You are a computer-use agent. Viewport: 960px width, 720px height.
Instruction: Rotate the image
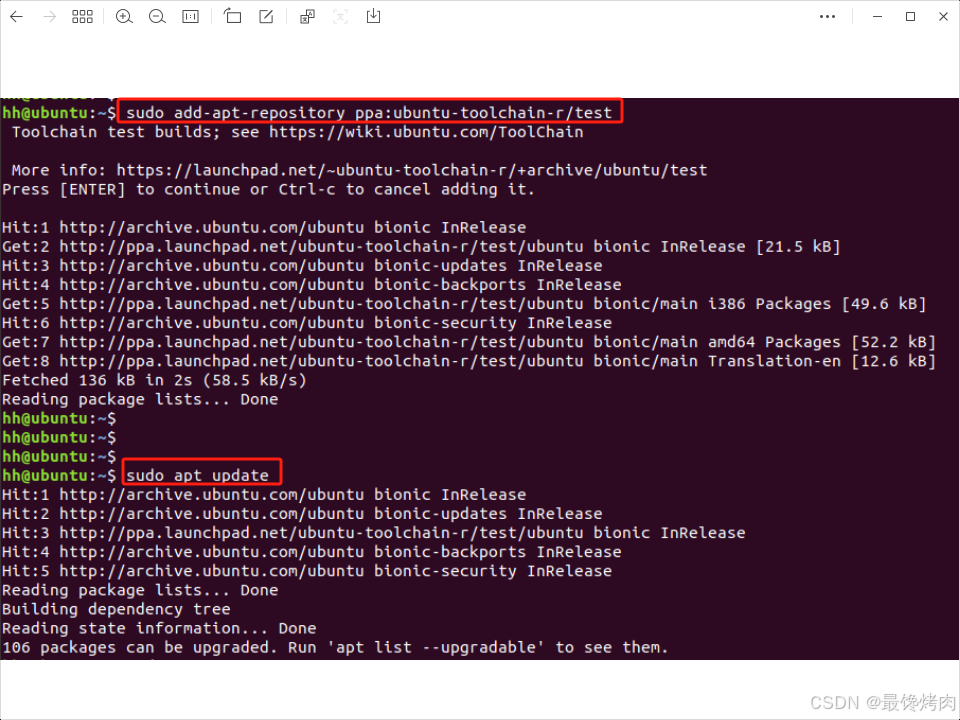pyautogui.click(x=233, y=17)
